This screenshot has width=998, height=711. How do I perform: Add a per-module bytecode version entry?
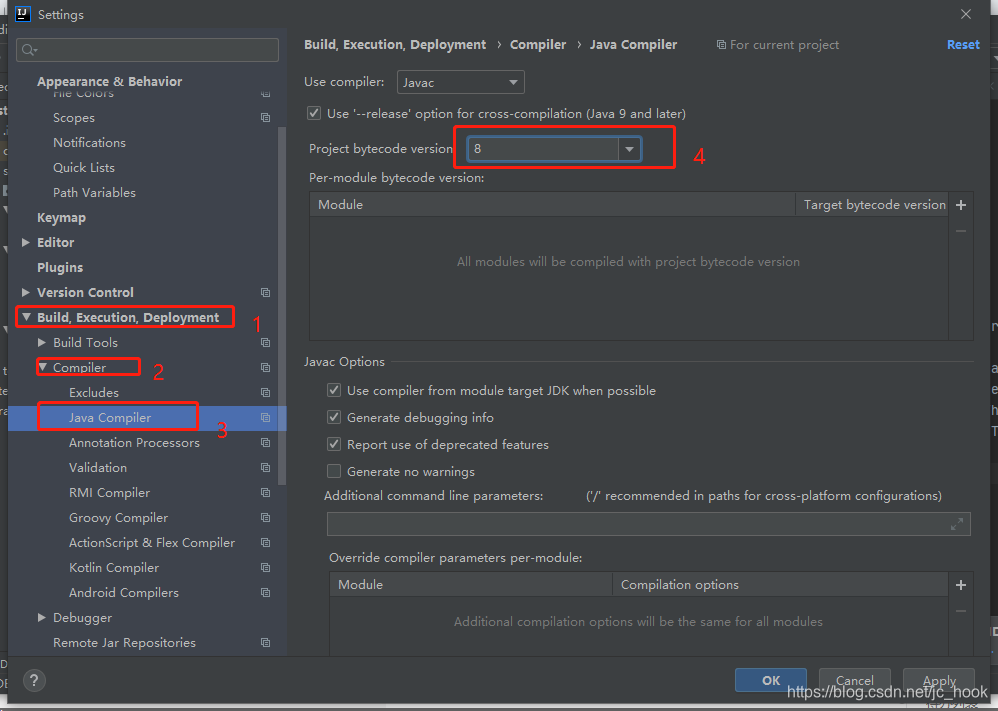tap(961, 205)
